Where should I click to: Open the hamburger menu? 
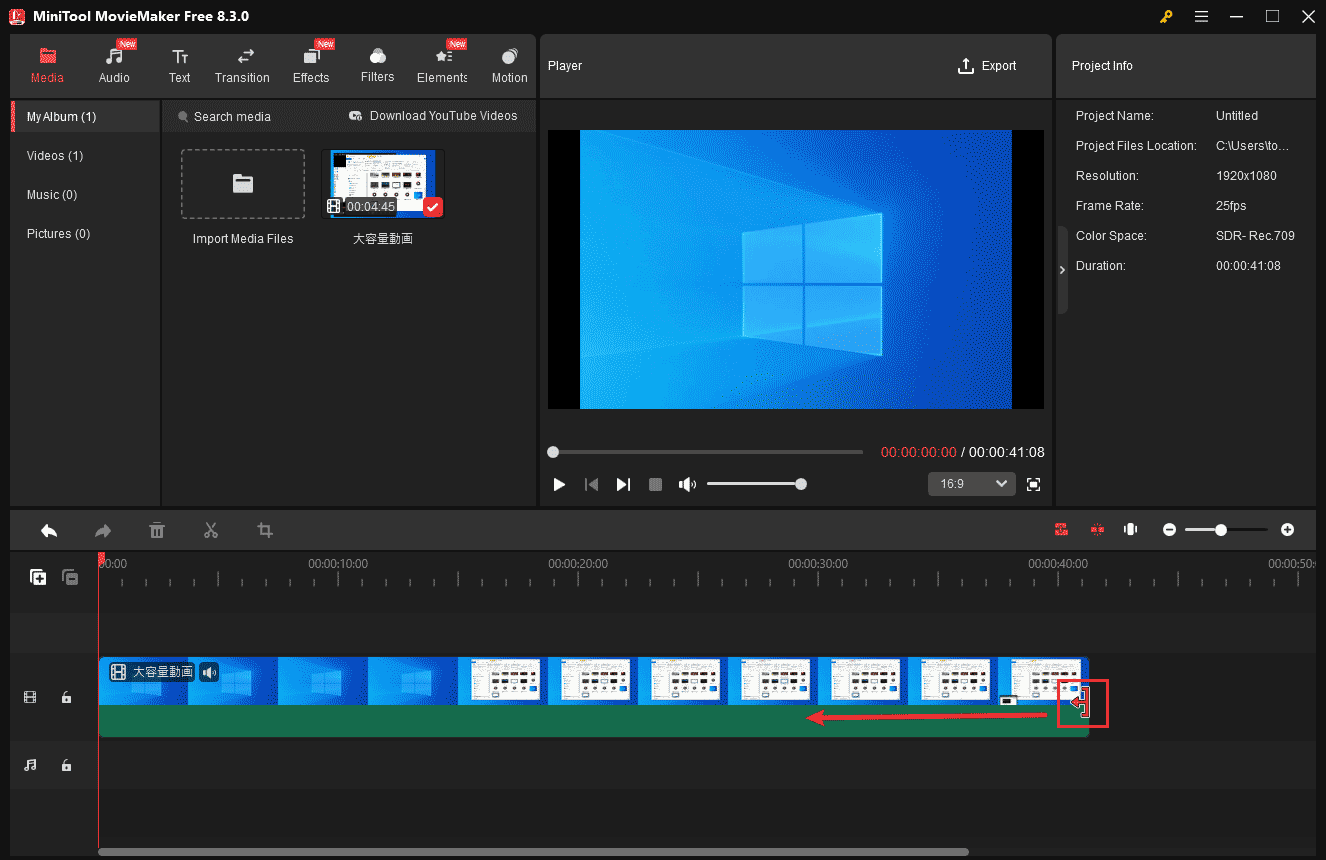click(1201, 16)
